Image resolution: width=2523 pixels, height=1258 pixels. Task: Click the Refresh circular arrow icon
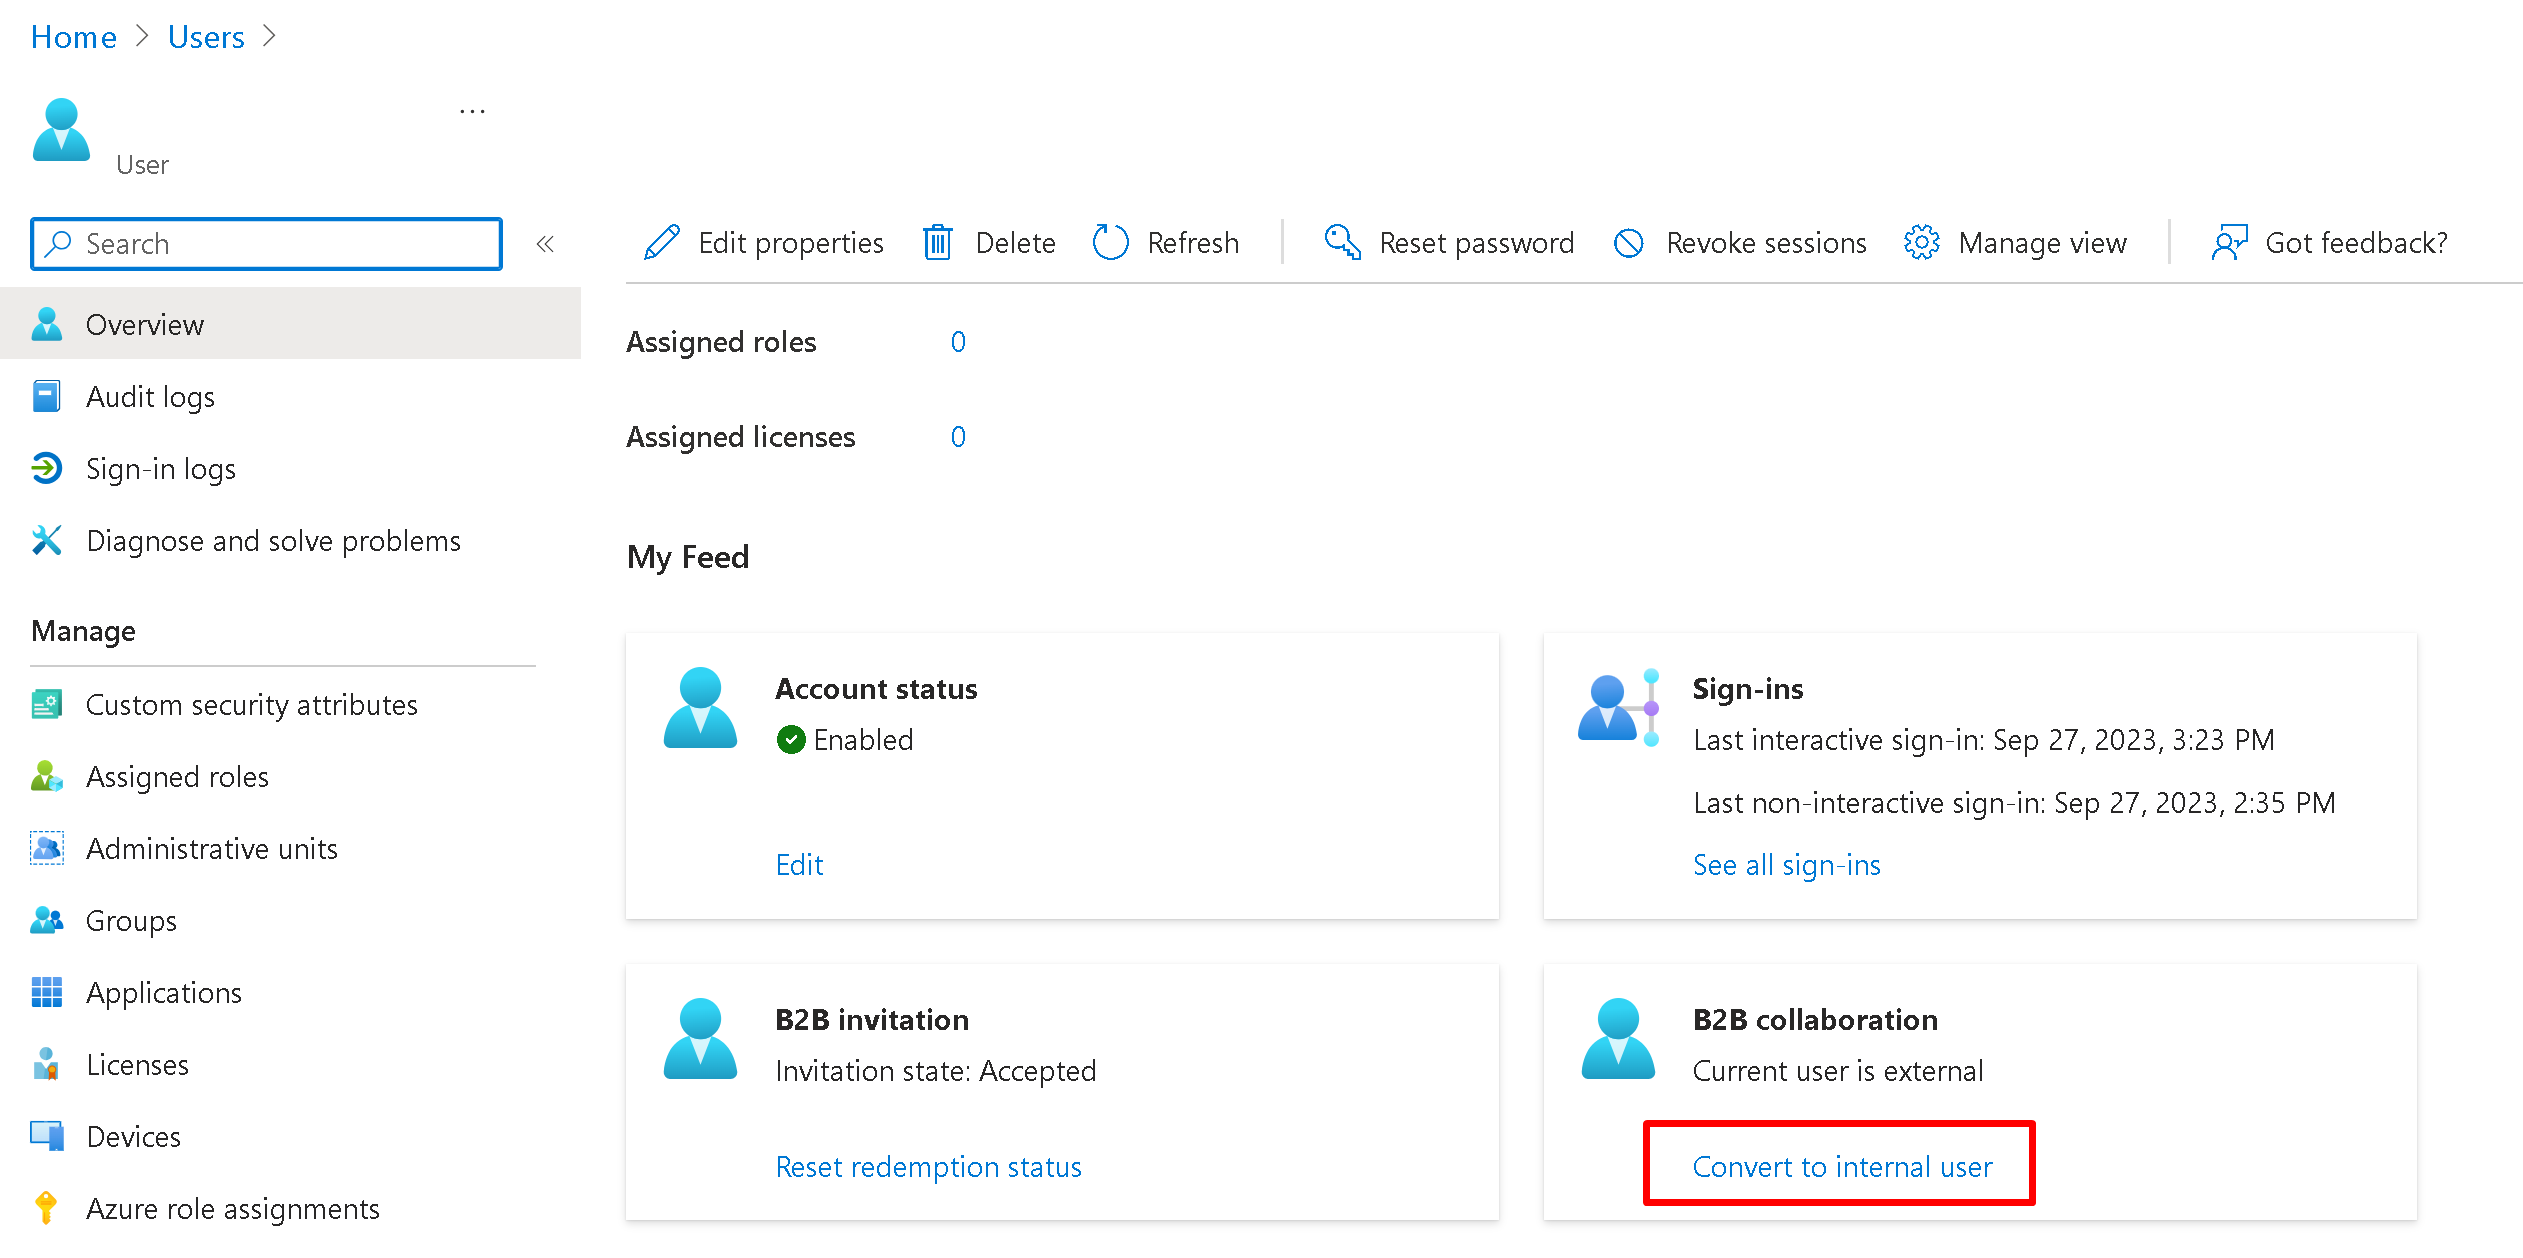tap(1110, 243)
